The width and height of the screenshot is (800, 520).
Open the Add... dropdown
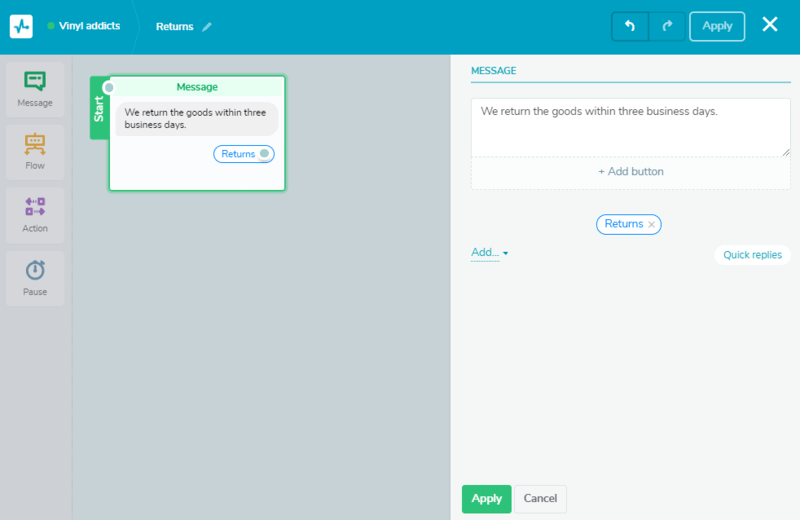[489, 253]
